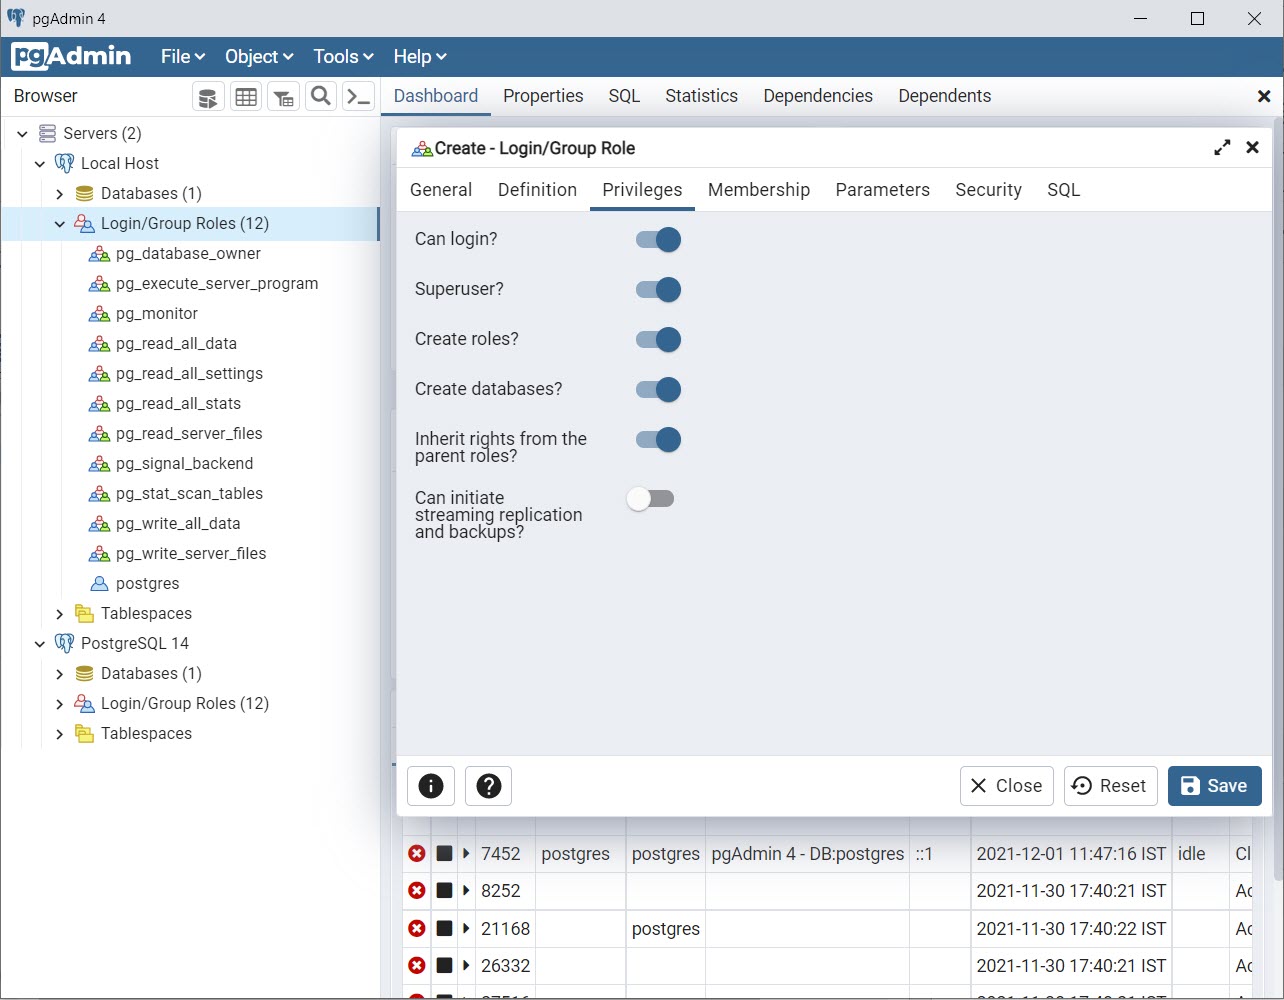Click the Query Tool icon in Browser toolbar

[x=208, y=97]
